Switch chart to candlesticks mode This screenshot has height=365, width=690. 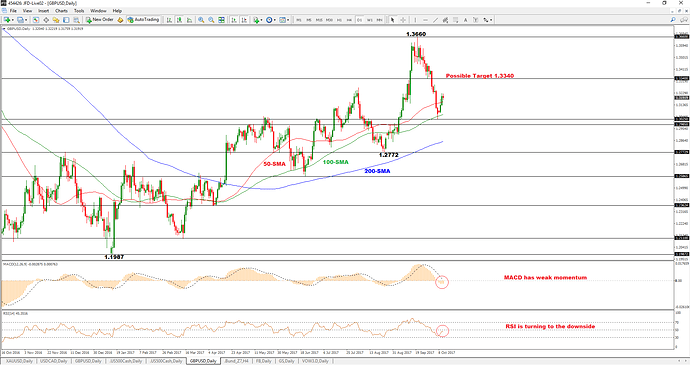point(179,20)
